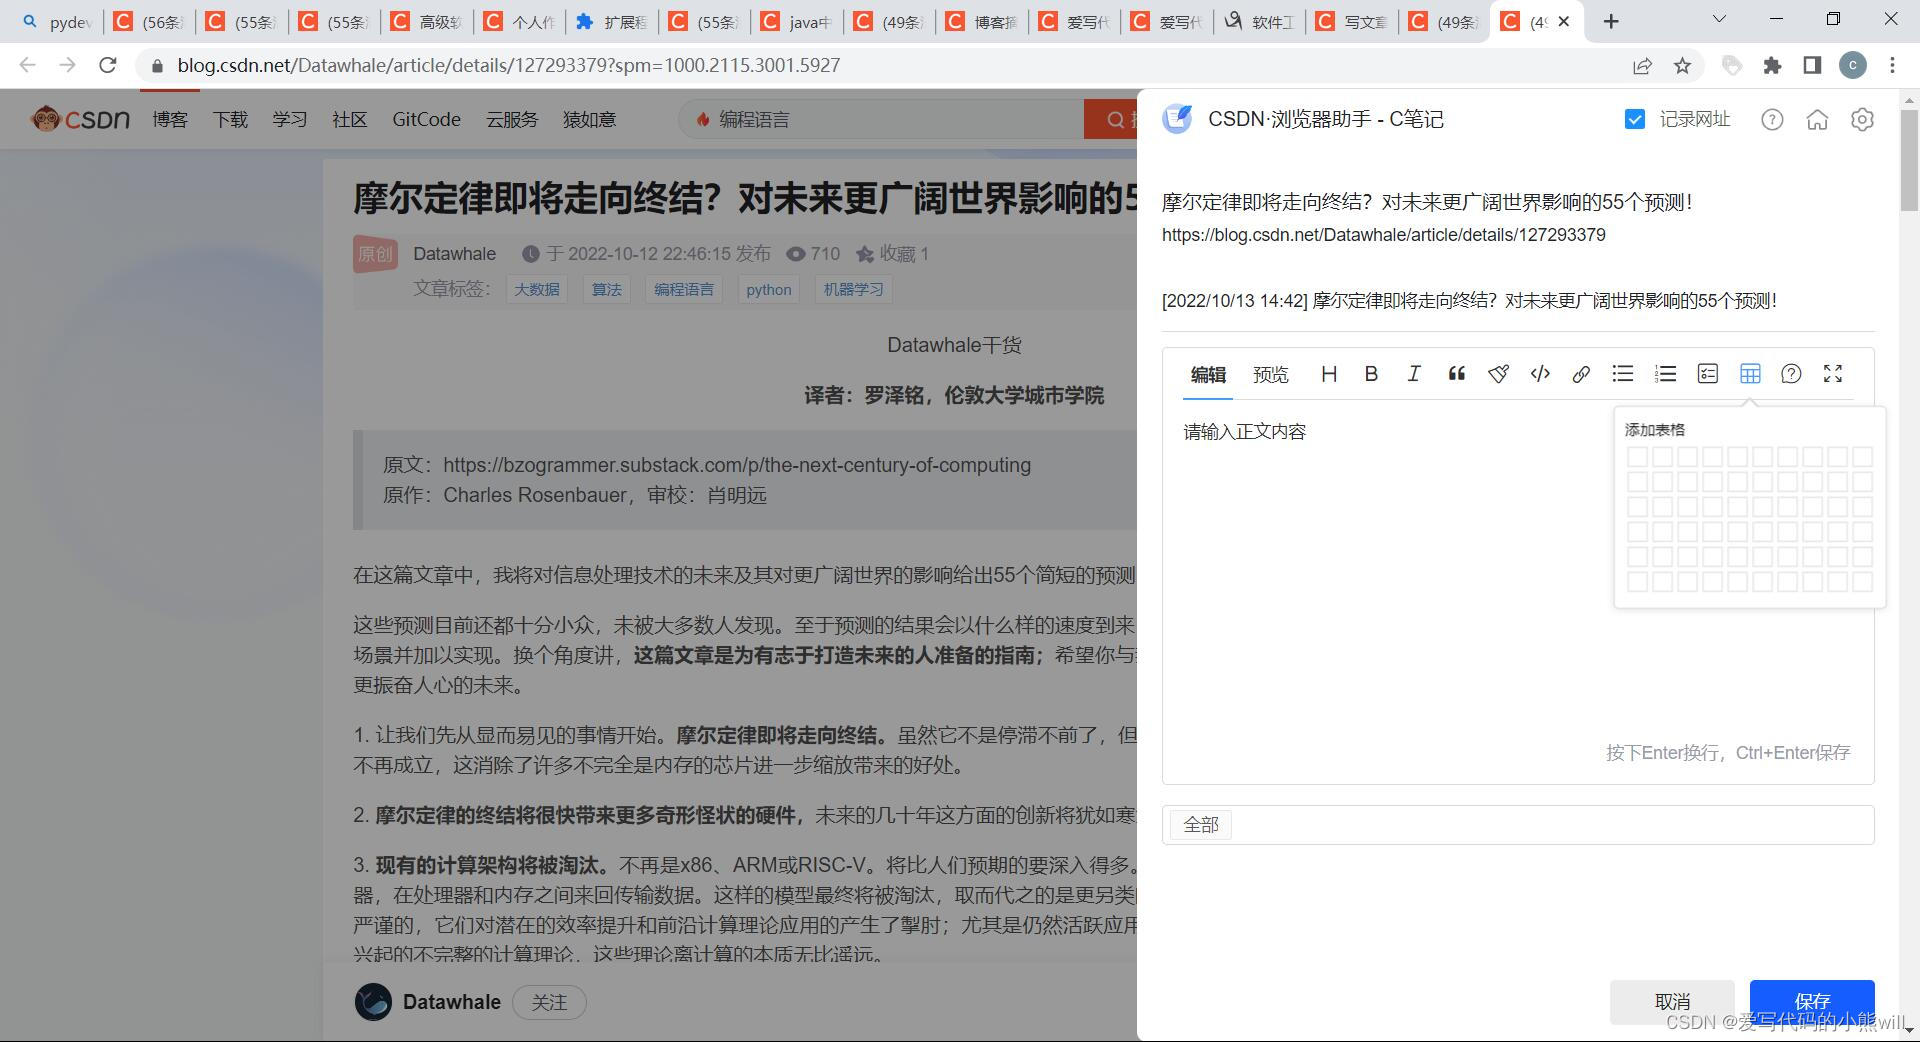1920x1042 pixels.
Task: Share this page via address bar icon
Action: (1642, 66)
